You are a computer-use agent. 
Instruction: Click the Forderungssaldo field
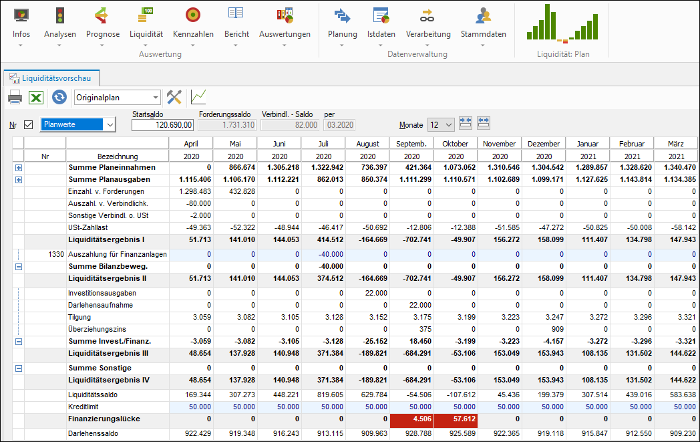(227, 125)
